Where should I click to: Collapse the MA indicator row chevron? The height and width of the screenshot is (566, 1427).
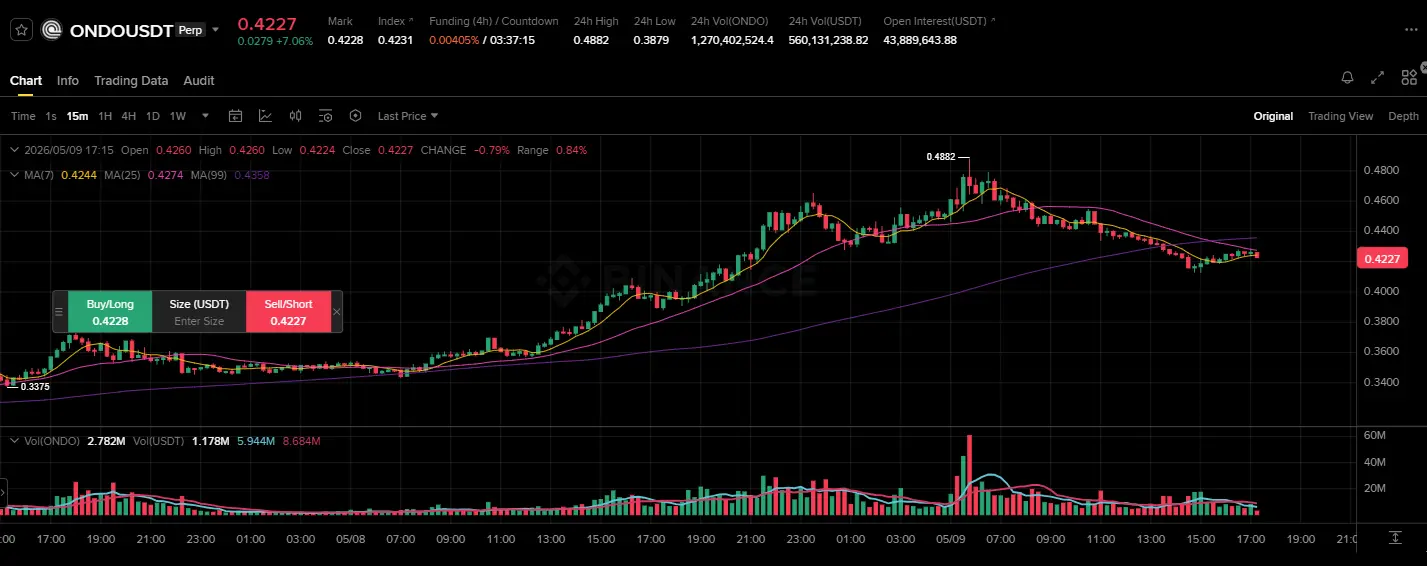coord(13,175)
